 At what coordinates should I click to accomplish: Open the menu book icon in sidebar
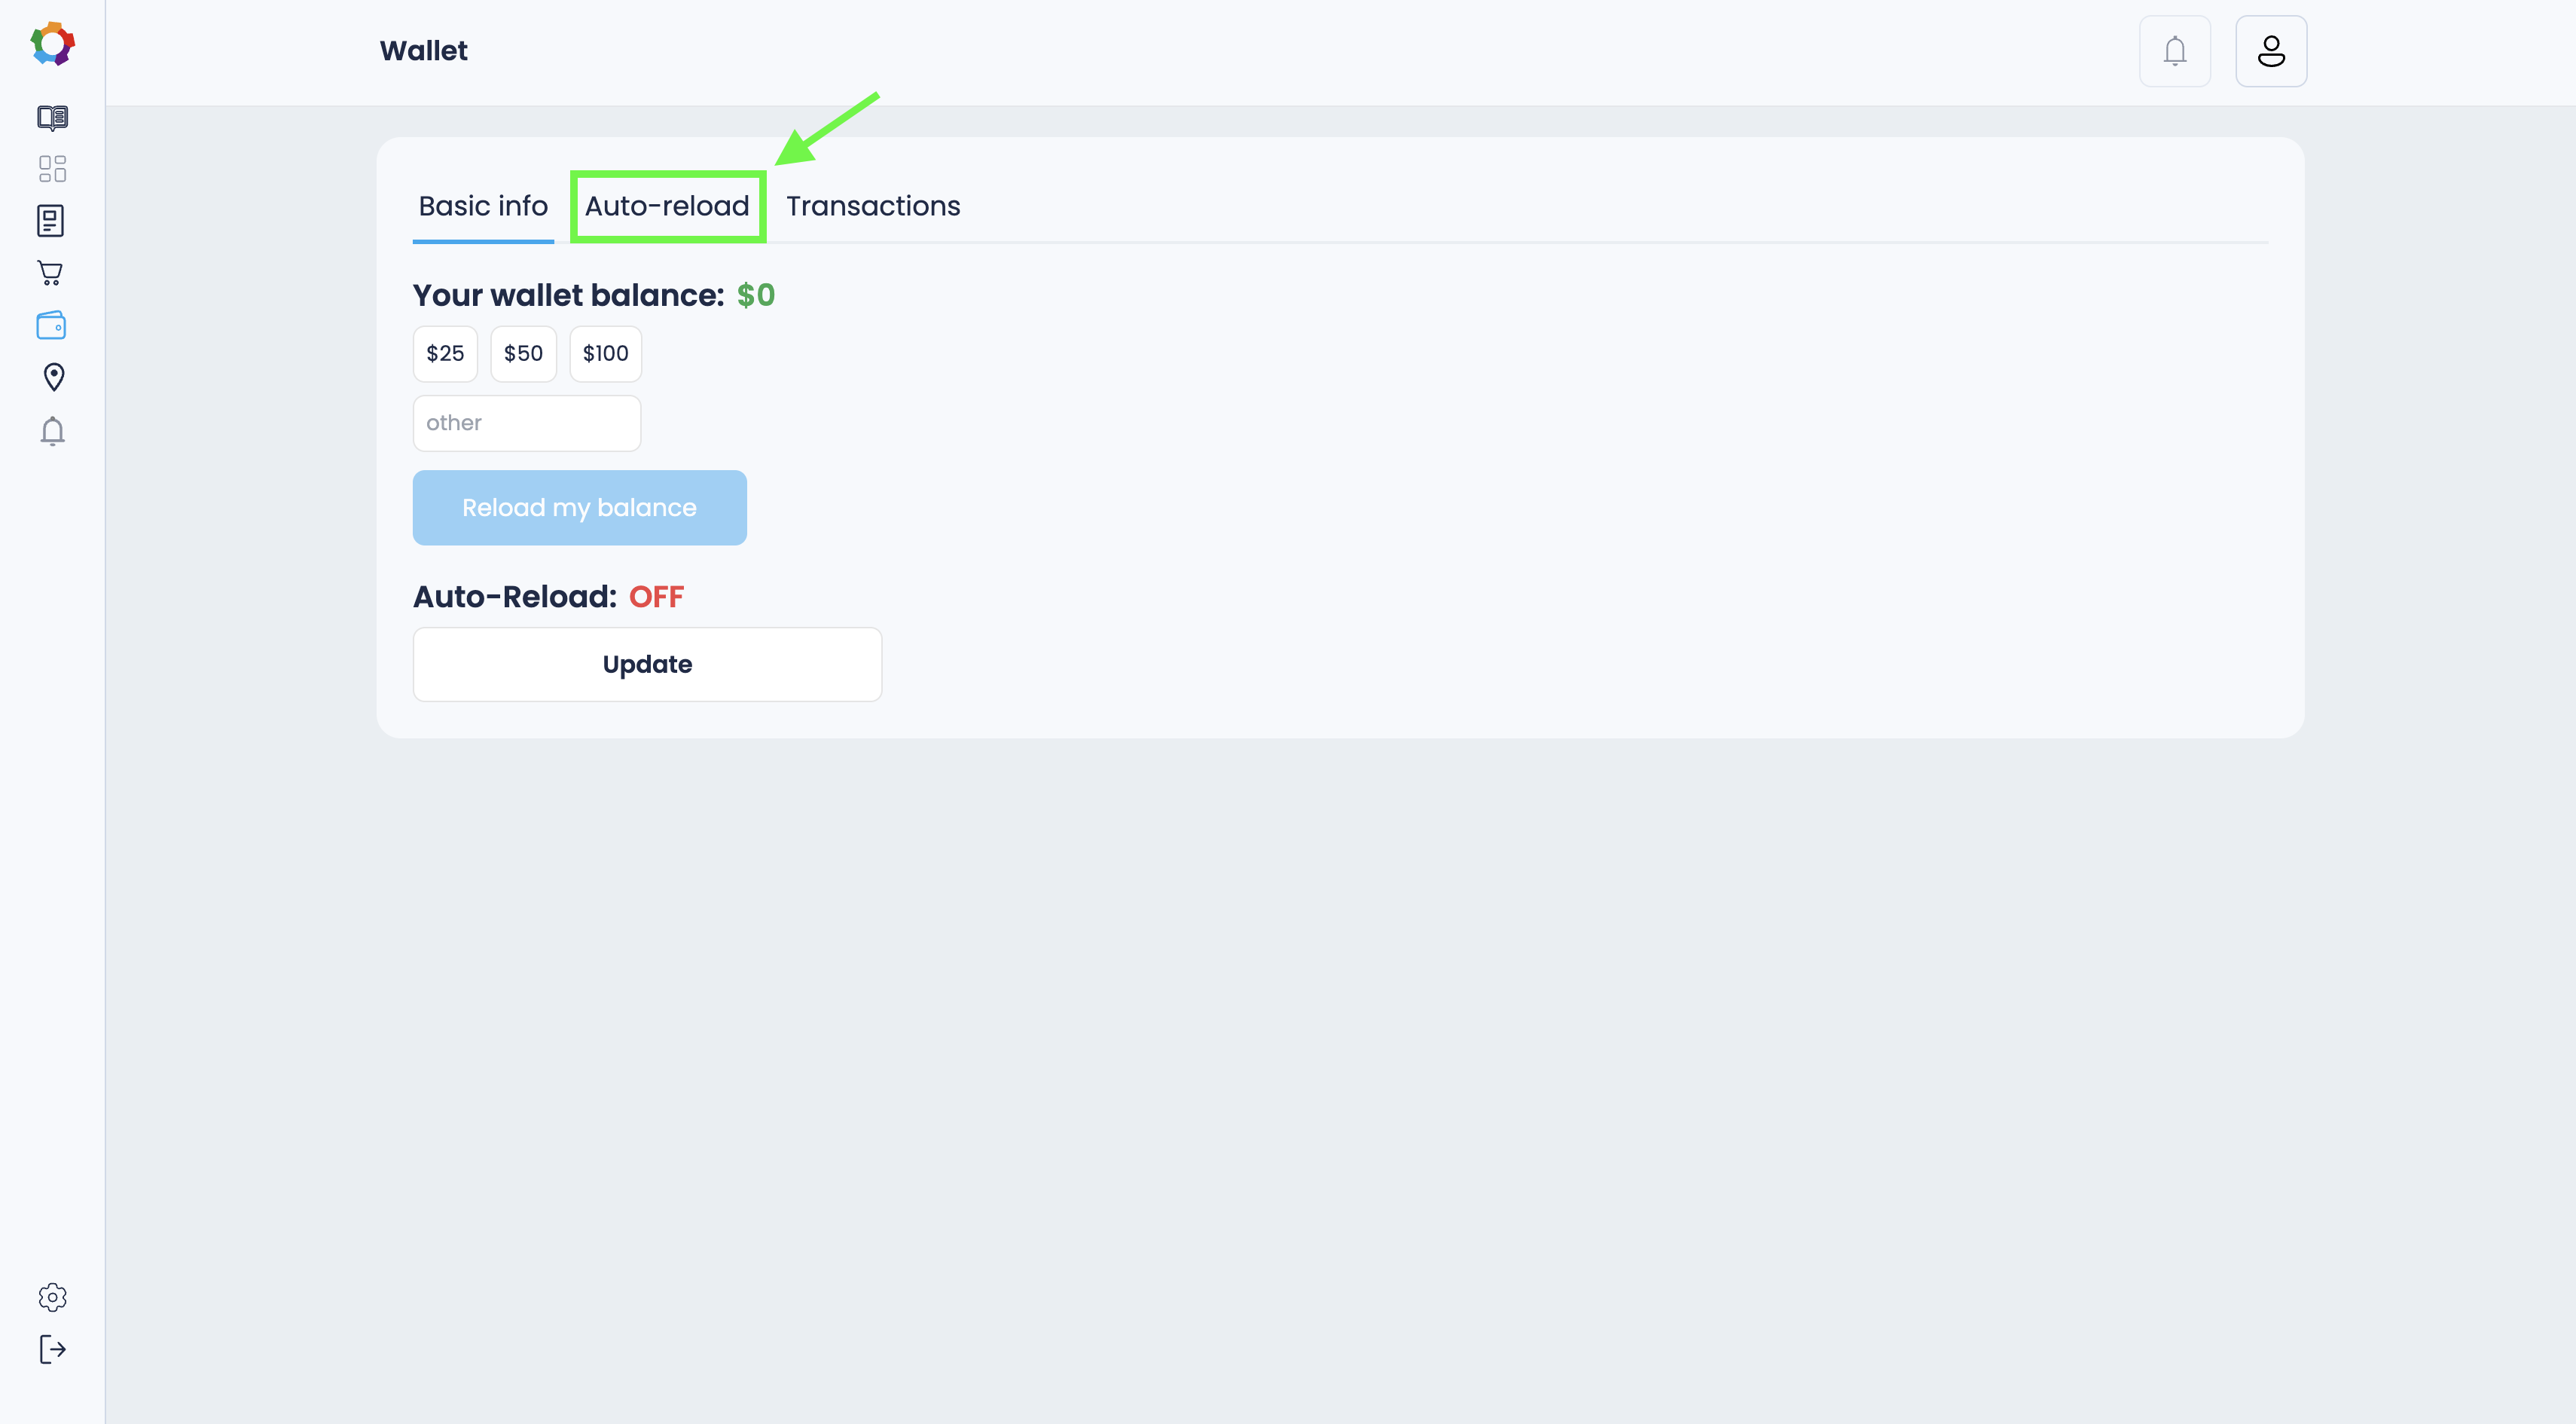coord(52,117)
